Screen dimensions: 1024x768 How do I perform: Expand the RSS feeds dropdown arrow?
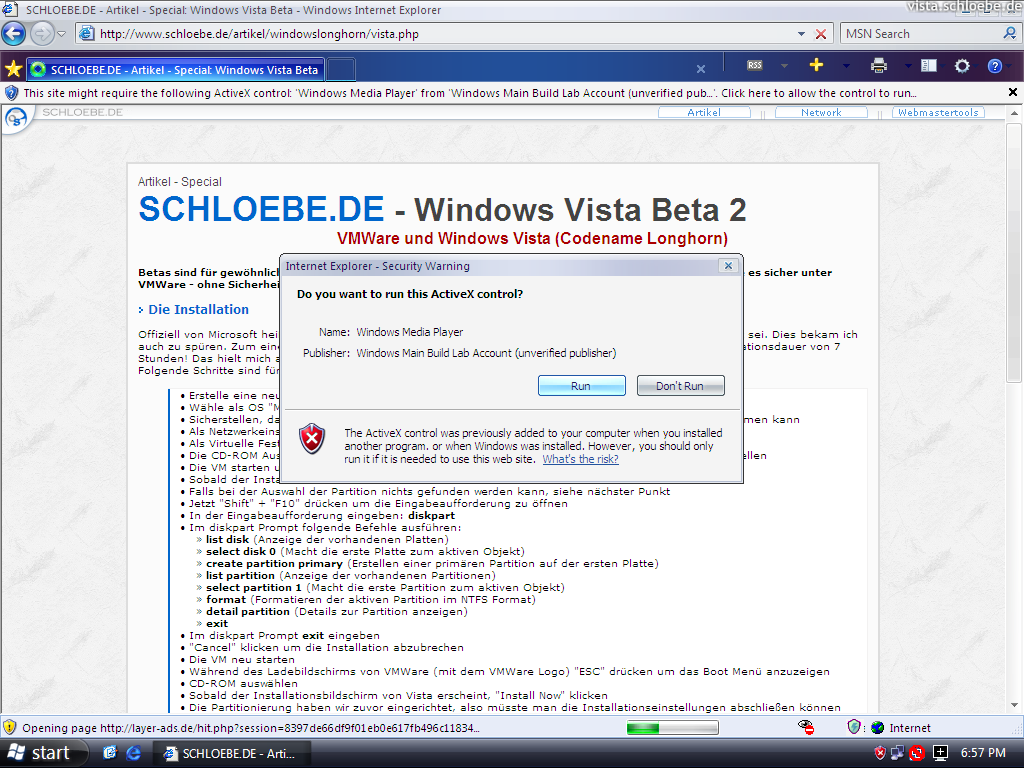point(784,65)
